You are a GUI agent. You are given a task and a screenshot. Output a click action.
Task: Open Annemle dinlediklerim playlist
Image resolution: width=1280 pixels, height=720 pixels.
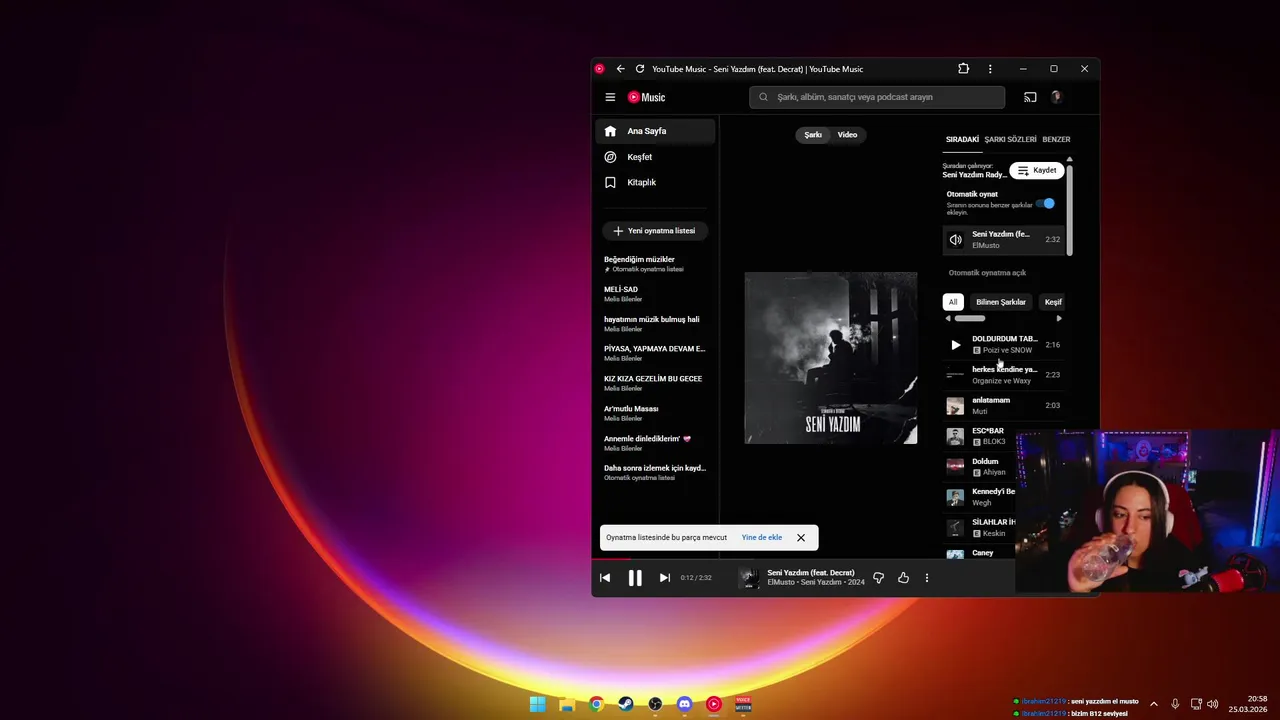tap(656, 443)
